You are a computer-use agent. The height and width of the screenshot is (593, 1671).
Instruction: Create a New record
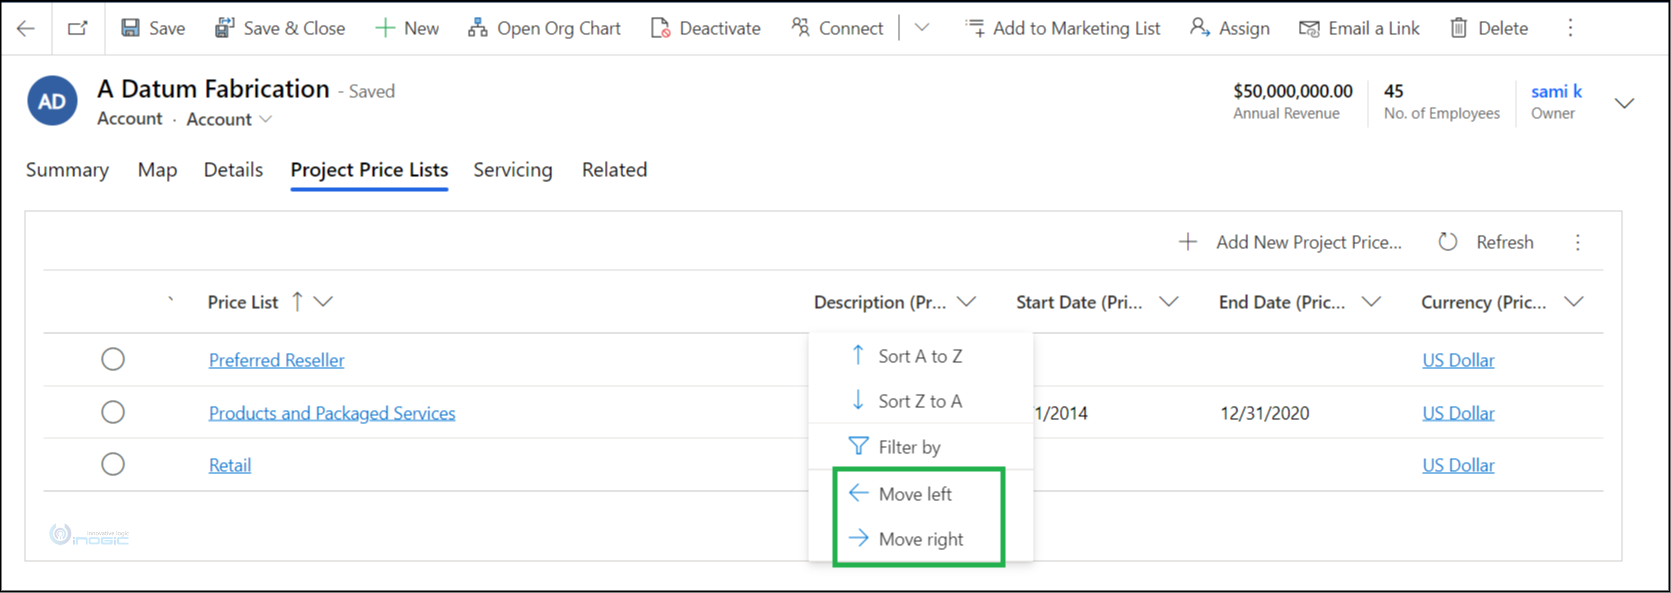tap(407, 28)
